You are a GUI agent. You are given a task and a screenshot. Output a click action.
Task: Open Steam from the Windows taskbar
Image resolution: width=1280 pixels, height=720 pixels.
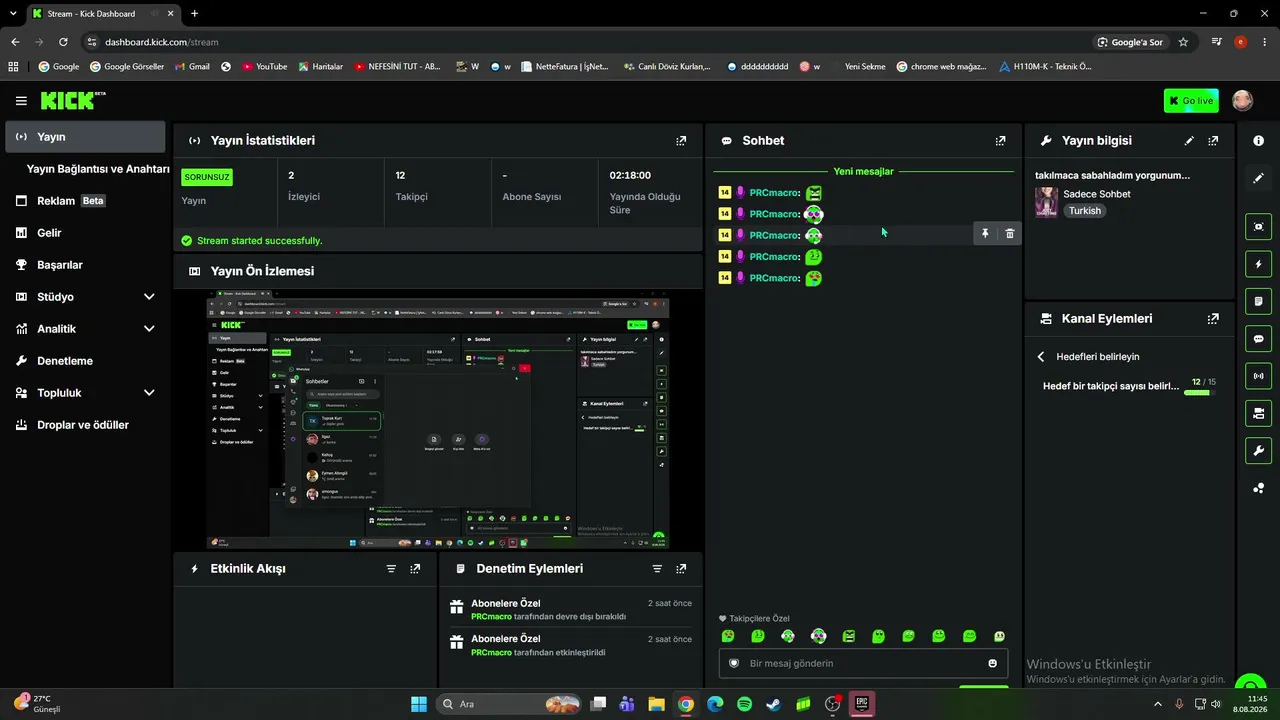774,704
